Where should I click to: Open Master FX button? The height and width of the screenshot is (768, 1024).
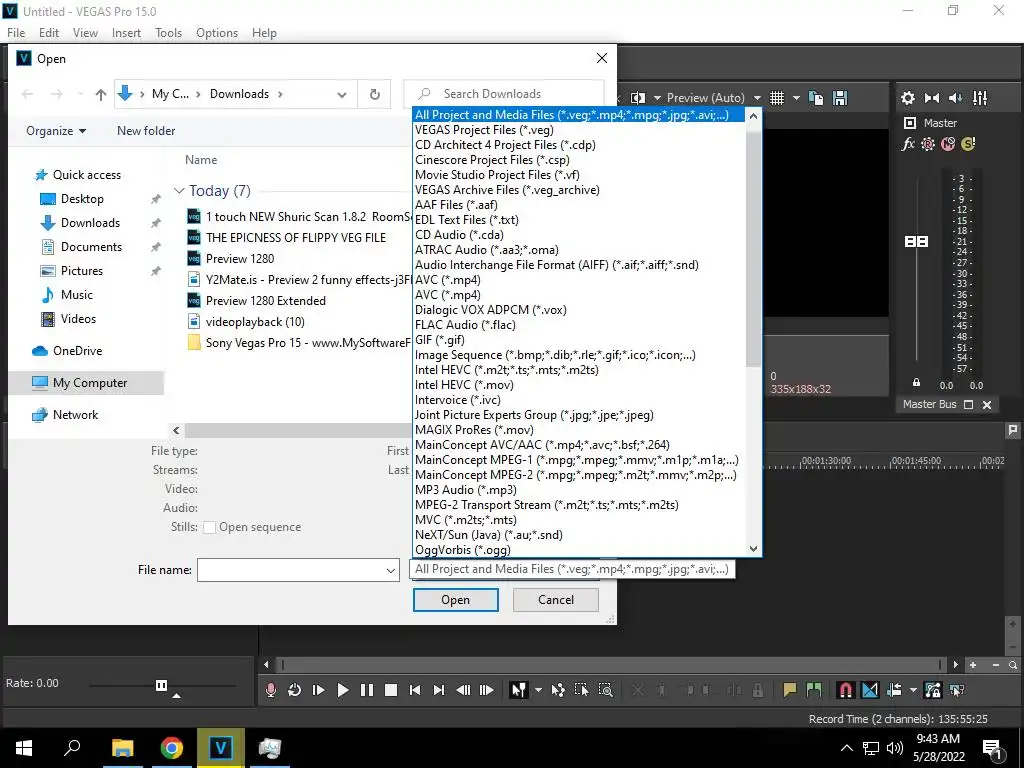[908, 144]
